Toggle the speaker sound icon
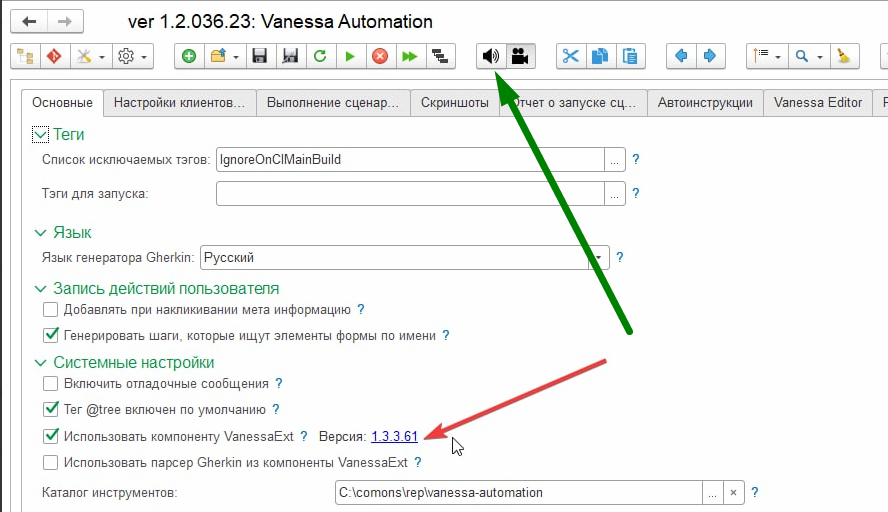The width and height of the screenshot is (888, 512). coord(490,56)
